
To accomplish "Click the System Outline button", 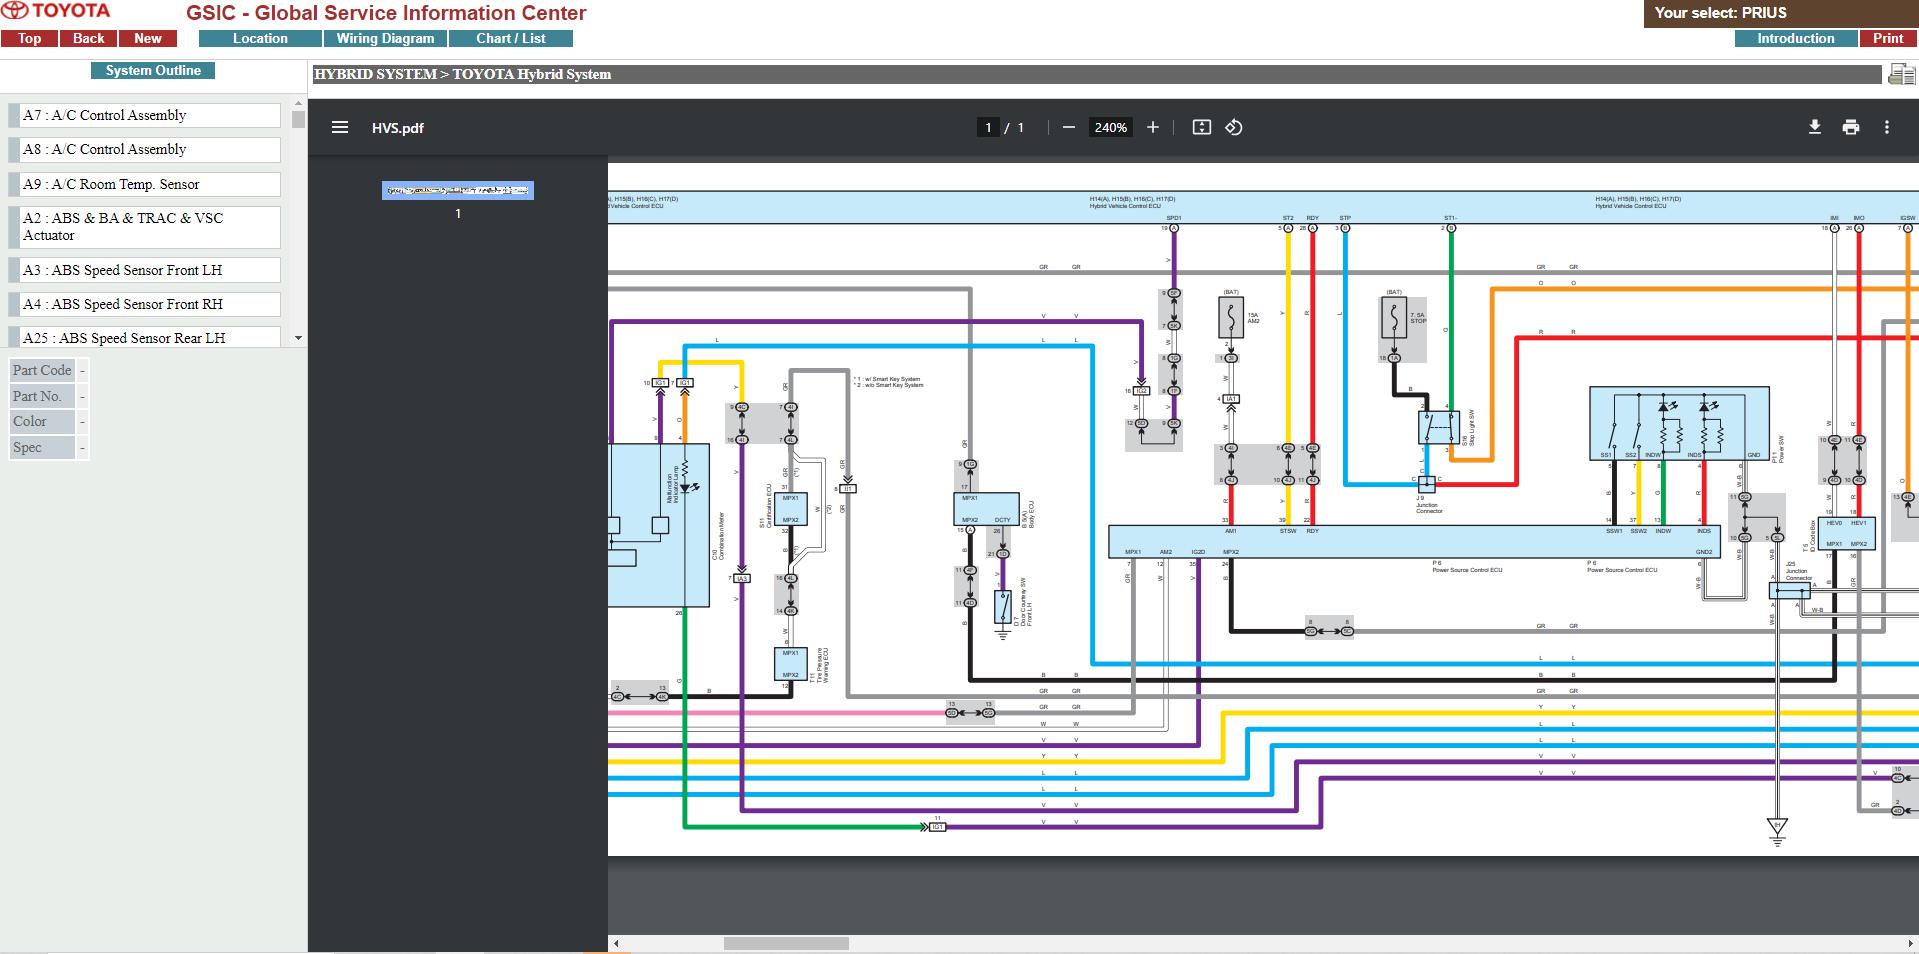I will 153,71.
